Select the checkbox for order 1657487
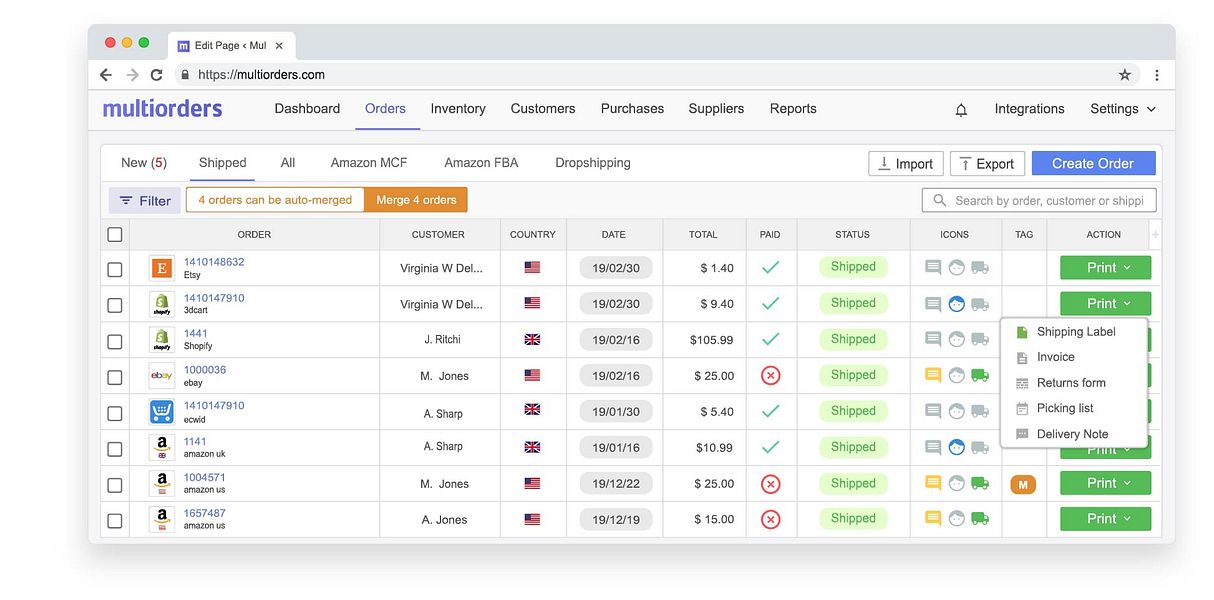Image resolution: width=1214 pixels, height=600 pixels. pos(115,521)
